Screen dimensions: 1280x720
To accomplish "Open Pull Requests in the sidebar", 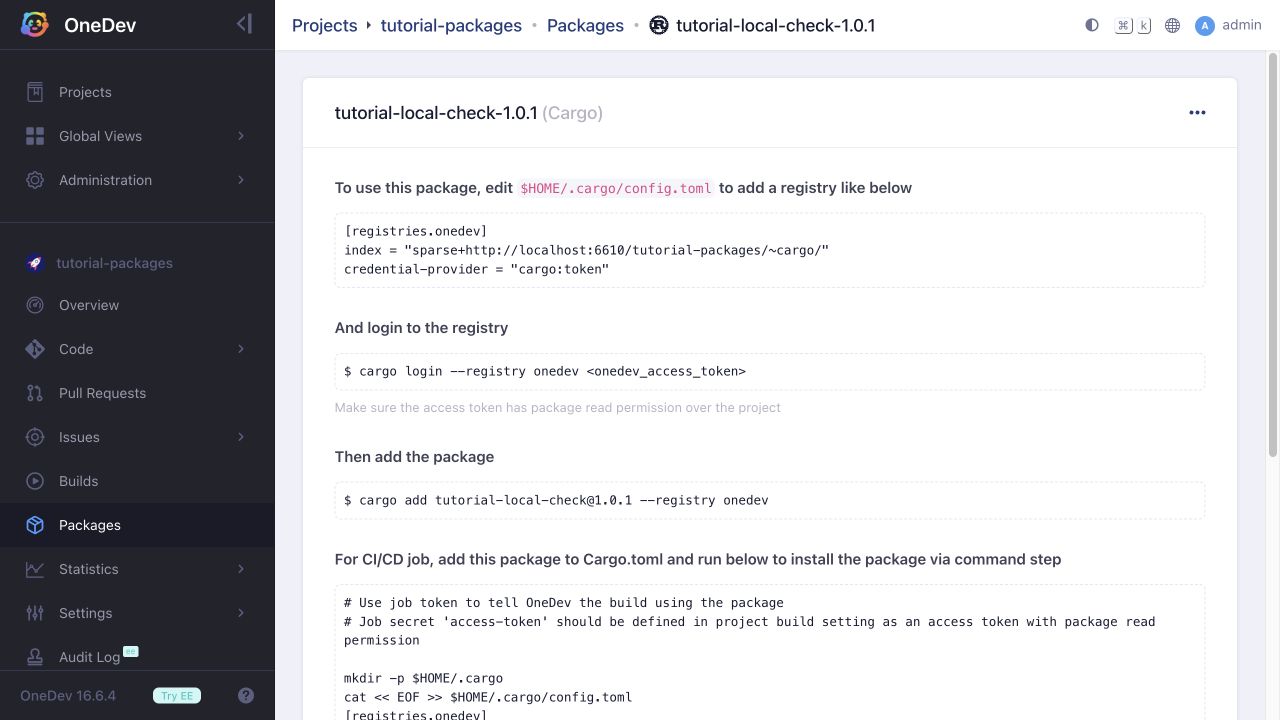I will [137, 393].
